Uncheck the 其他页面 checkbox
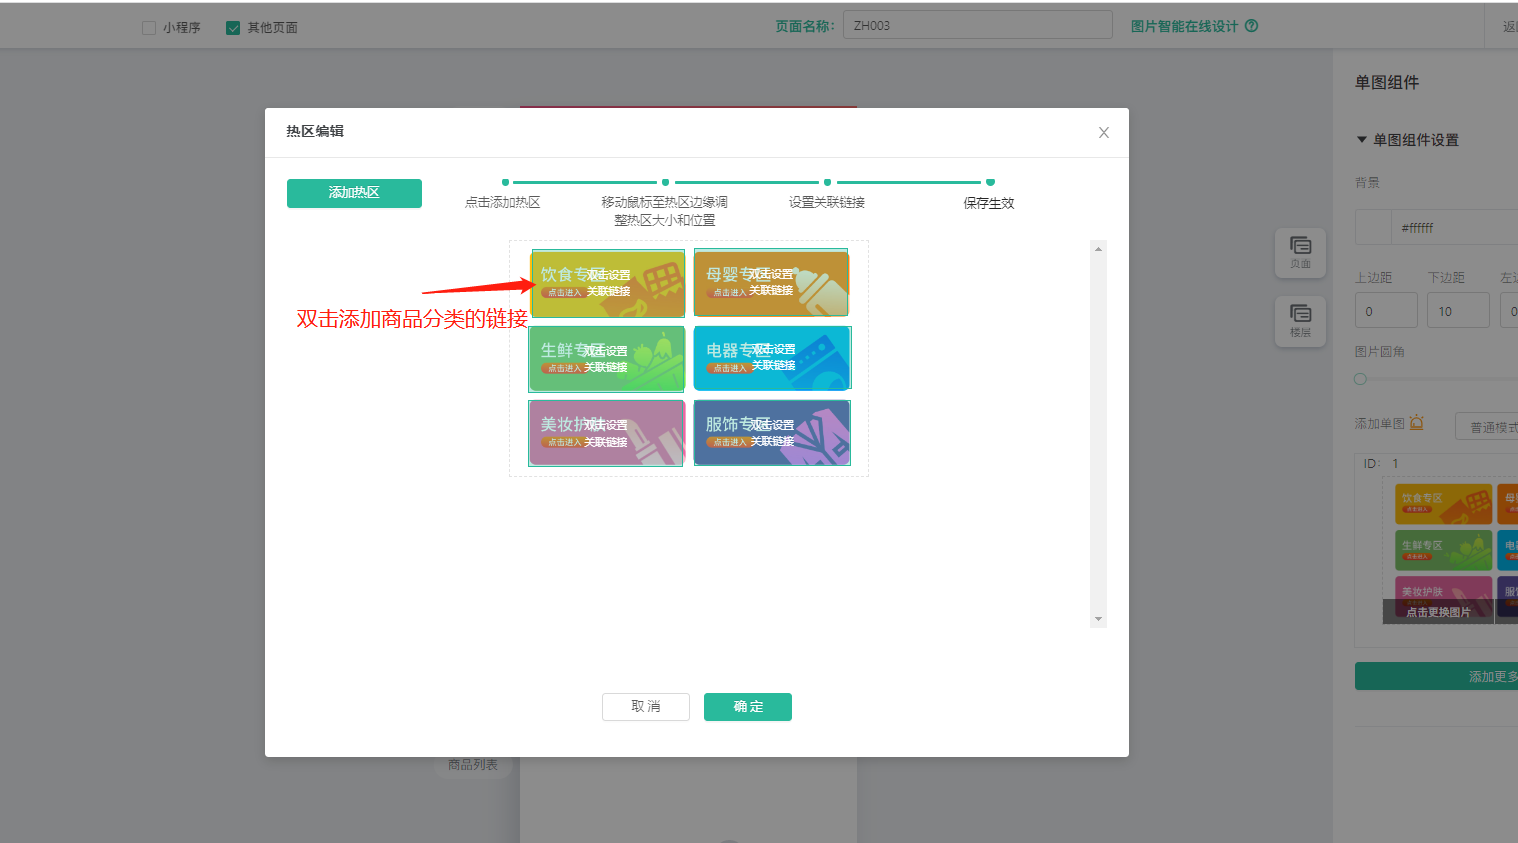This screenshot has height=843, width=1518. pyautogui.click(x=233, y=28)
